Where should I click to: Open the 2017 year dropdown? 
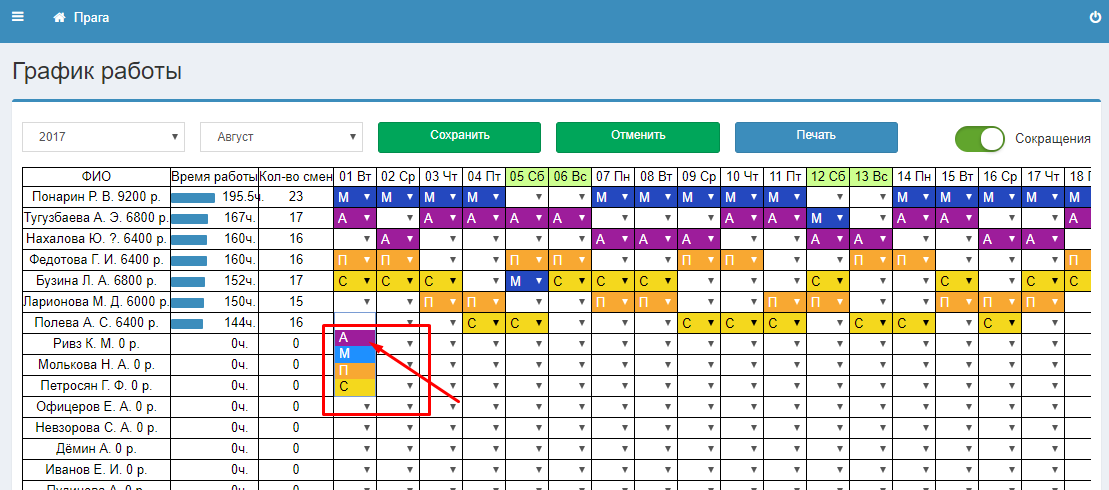[x=103, y=137]
